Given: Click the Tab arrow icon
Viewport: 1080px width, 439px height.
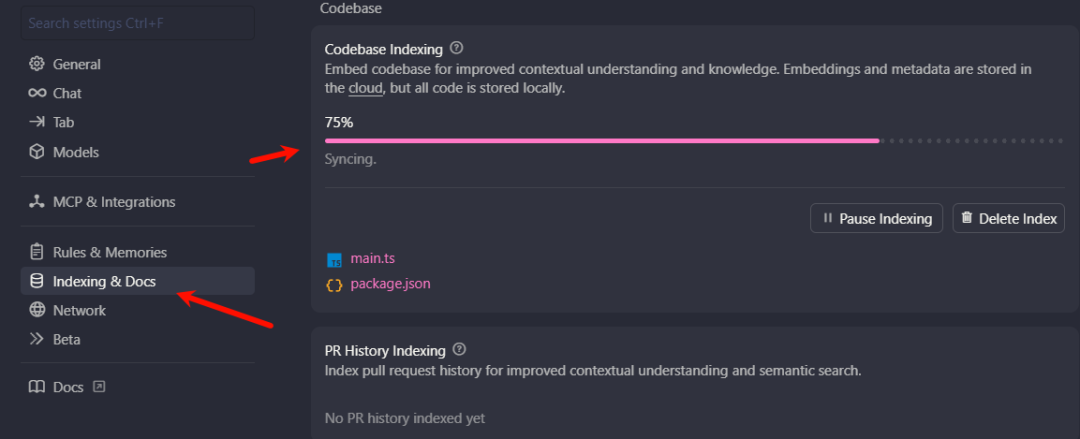Looking at the screenshot, I should tap(37, 122).
